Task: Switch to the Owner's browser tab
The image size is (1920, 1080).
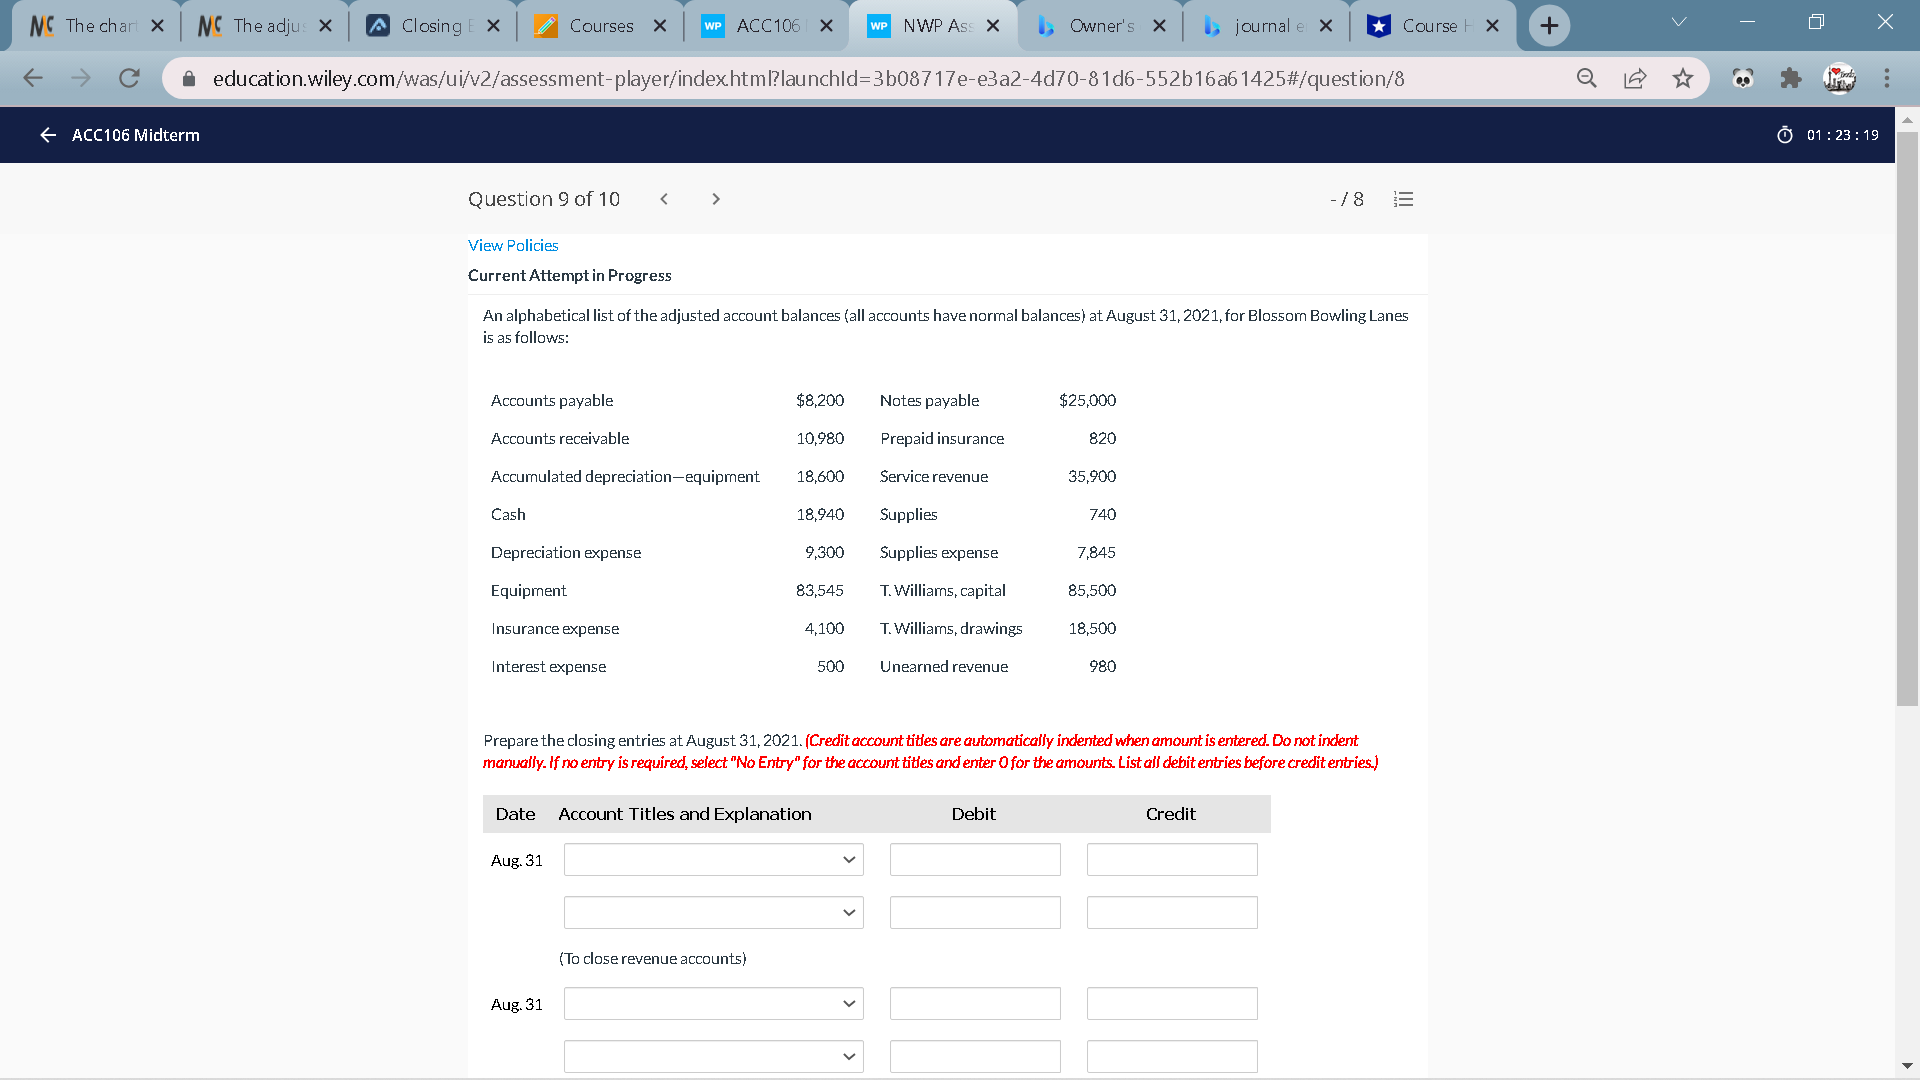Action: click(x=1100, y=26)
